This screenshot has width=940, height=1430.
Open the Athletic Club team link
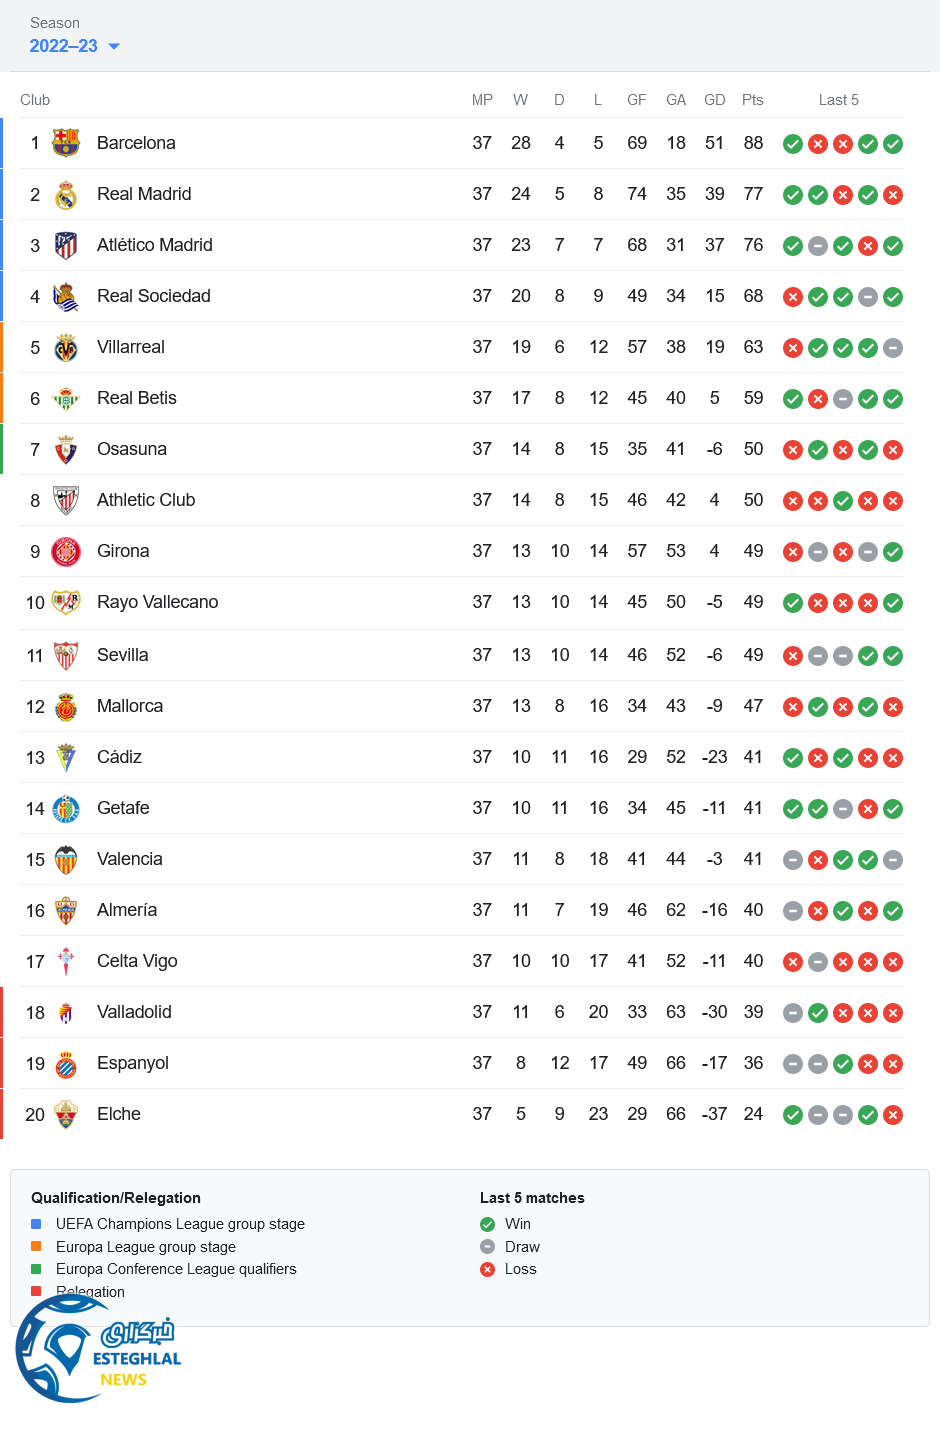coord(146,500)
